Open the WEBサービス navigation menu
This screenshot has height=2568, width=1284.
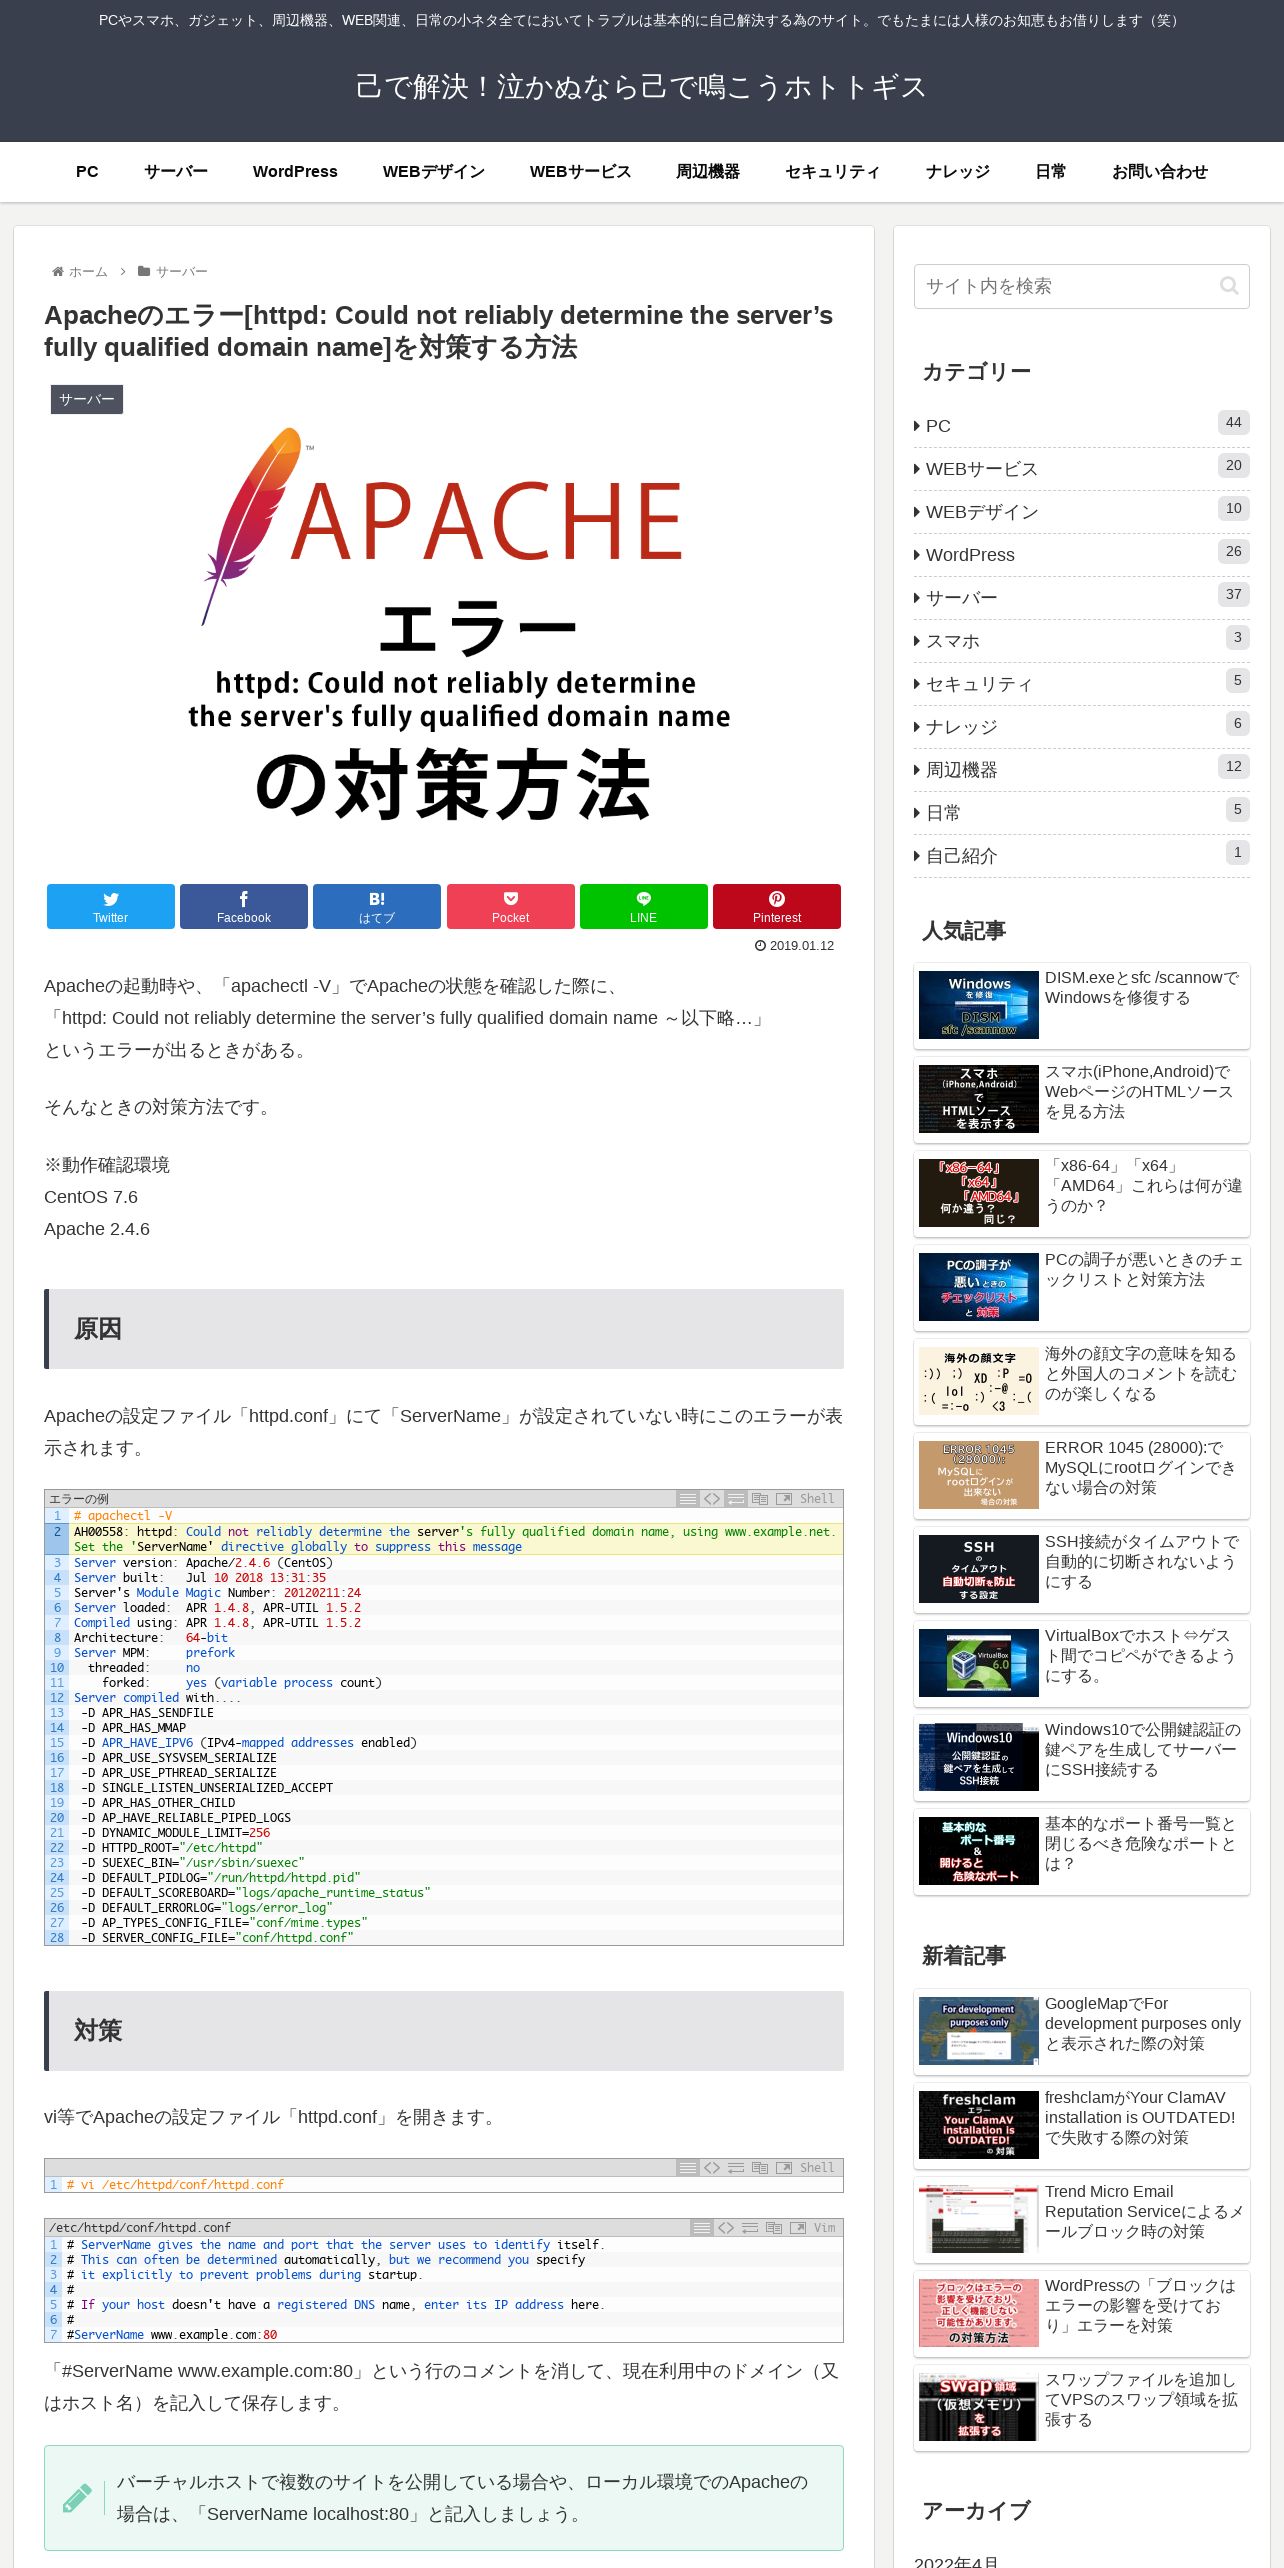(x=580, y=172)
